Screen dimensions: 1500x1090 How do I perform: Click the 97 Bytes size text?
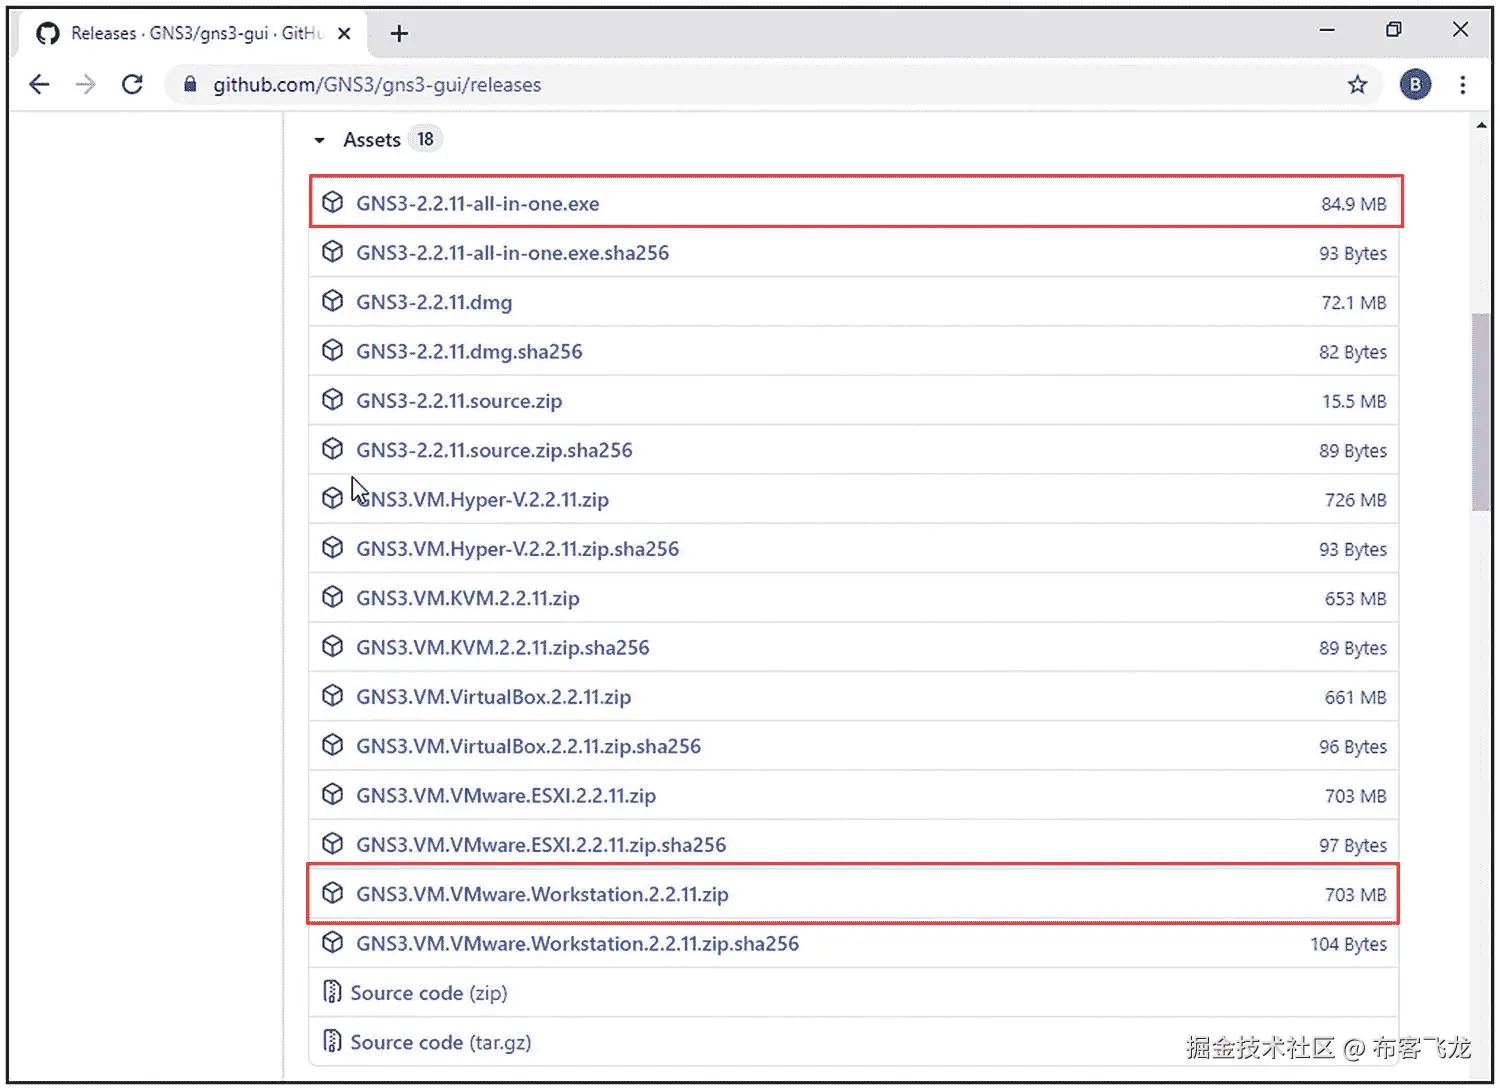tap(1352, 846)
